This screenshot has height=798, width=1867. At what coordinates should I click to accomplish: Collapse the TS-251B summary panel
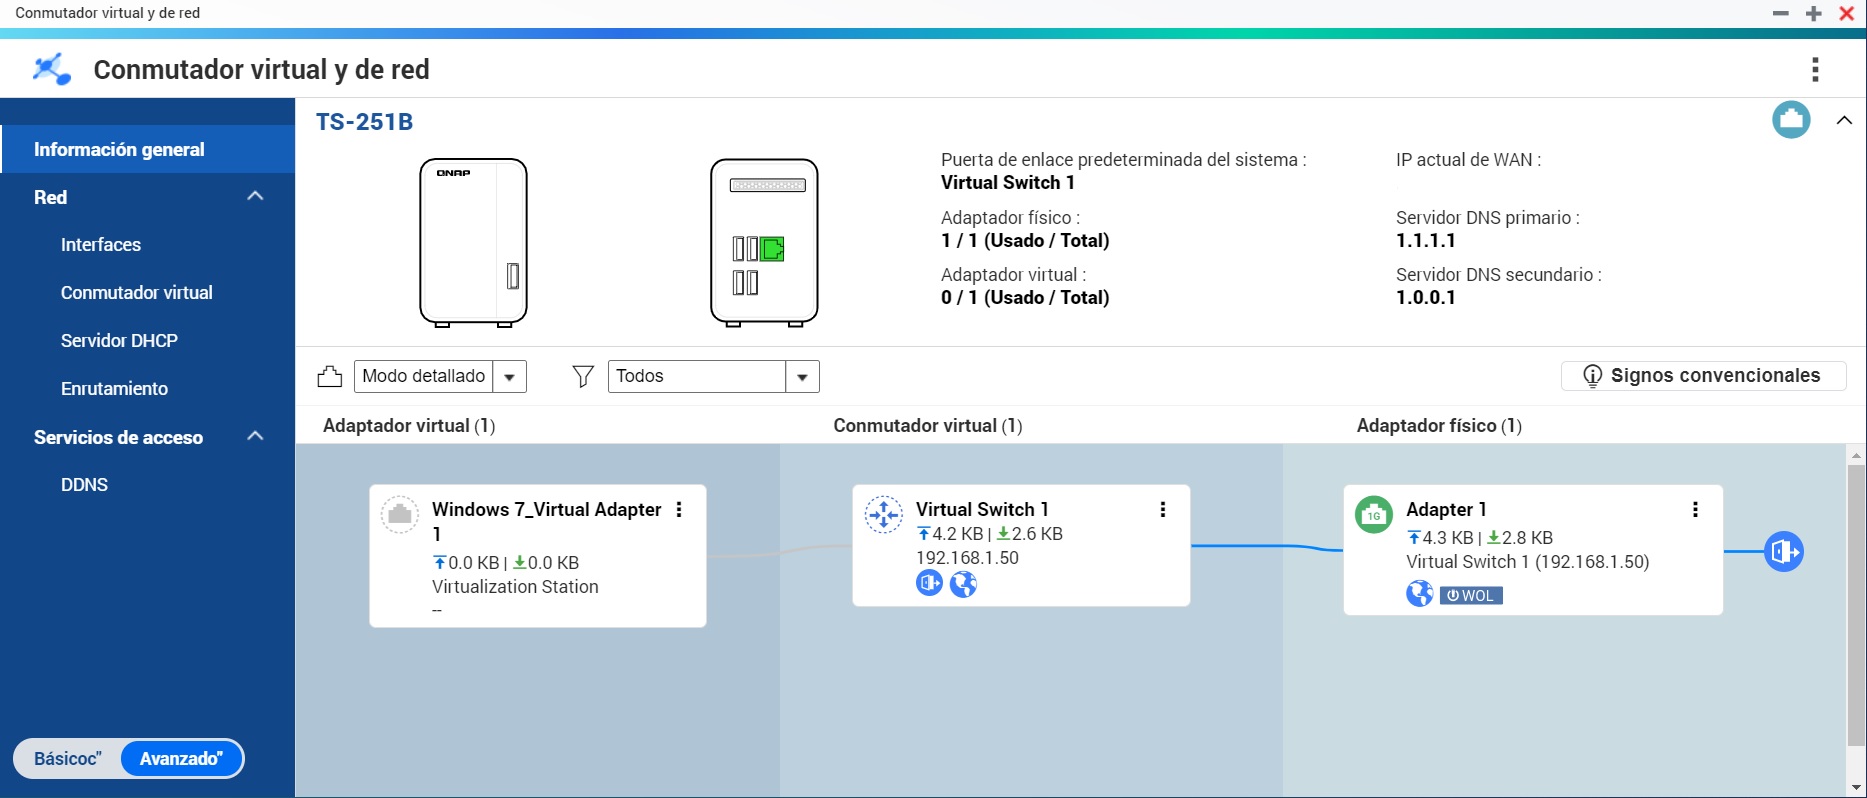pos(1844,120)
